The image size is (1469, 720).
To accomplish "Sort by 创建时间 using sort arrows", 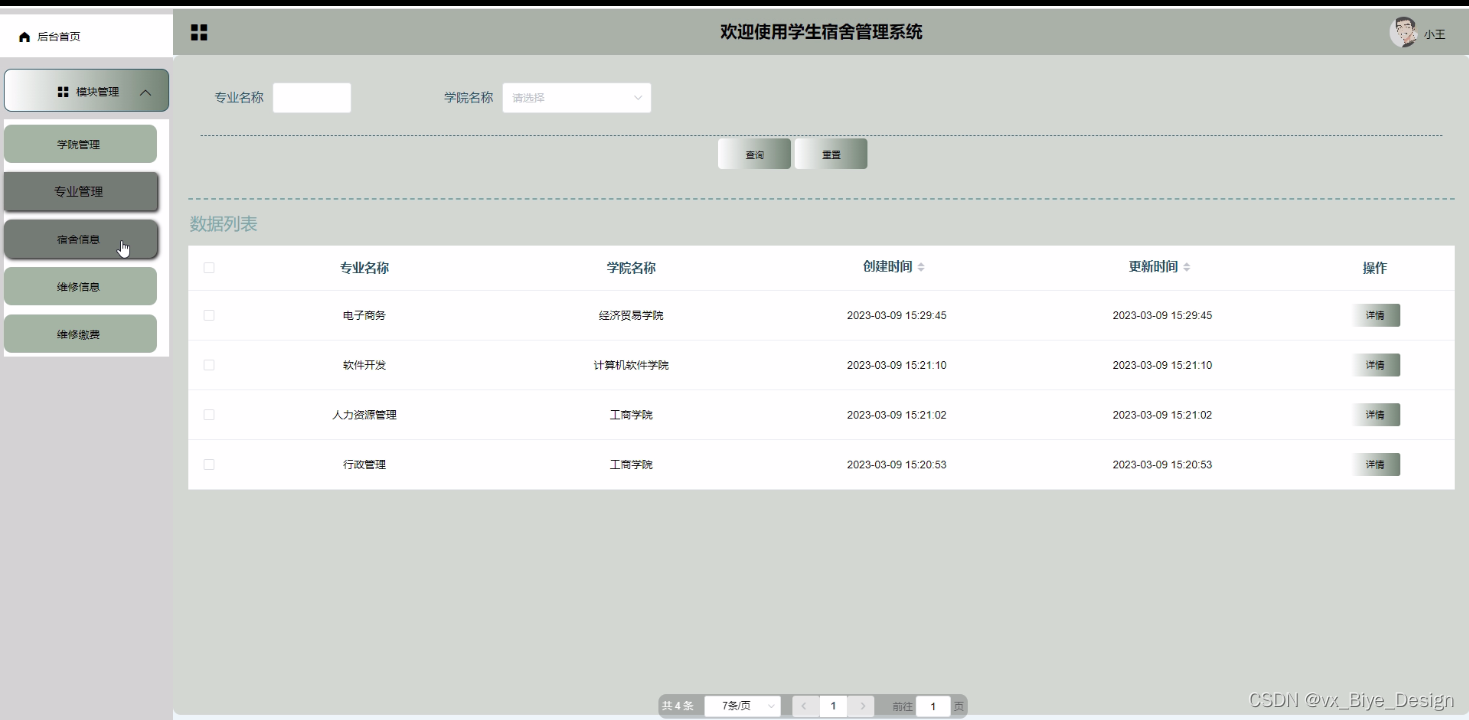I will click(x=921, y=267).
